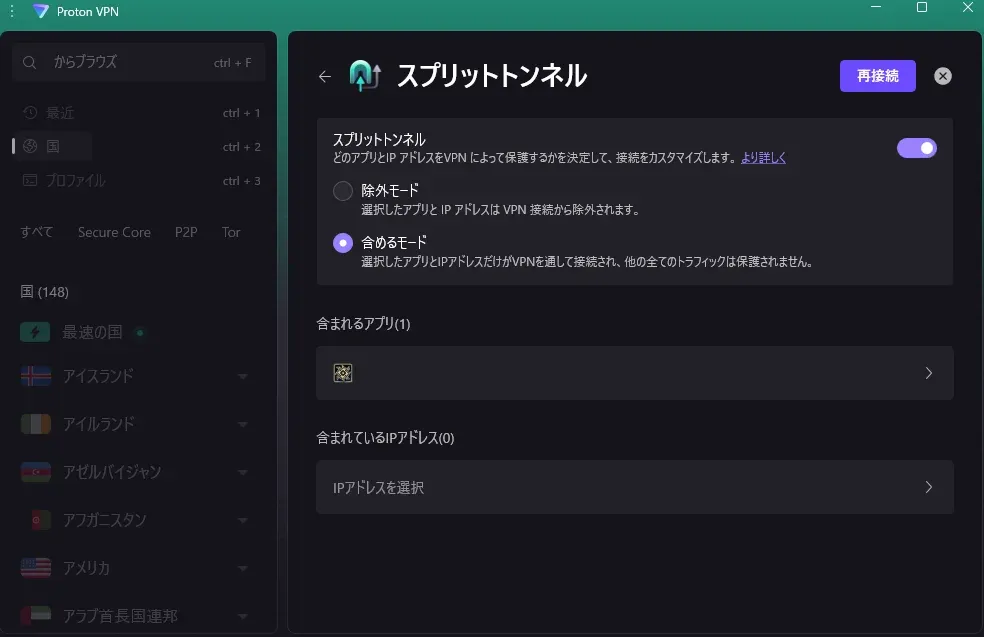Expand the アラブ首長国連邦 server list
This screenshot has height=637, width=984.
[x=243, y=616]
